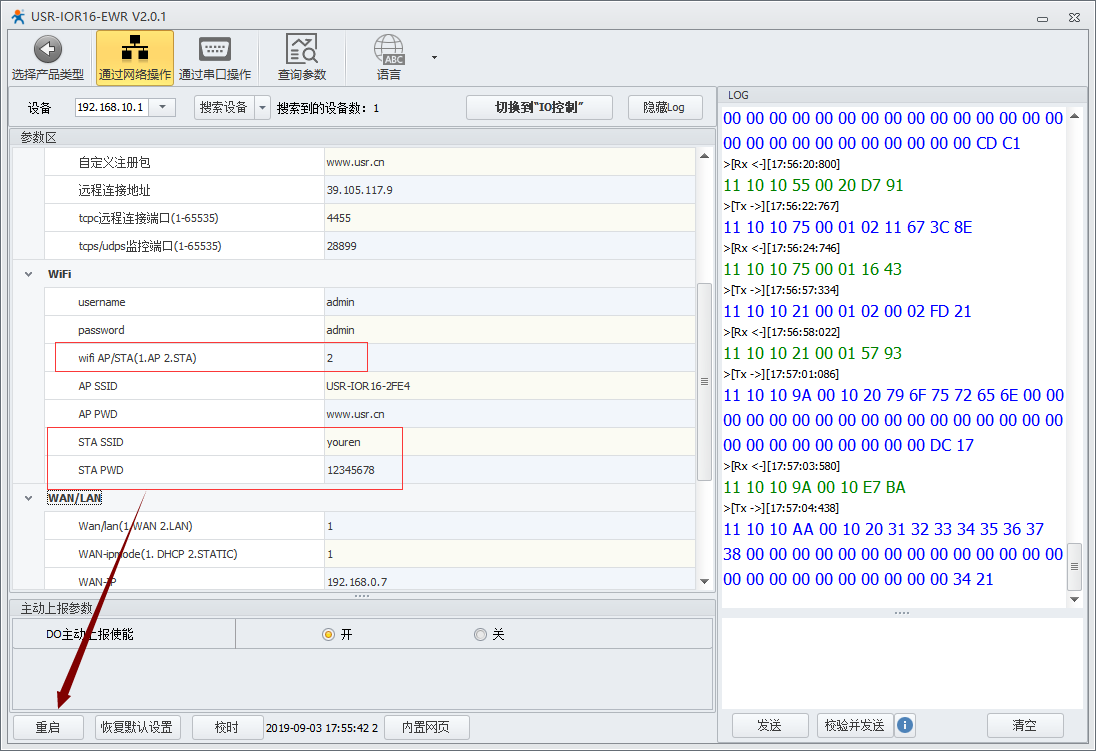The width and height of the screenshot is (1096, 751).
Task: Click the STA PWD value 12345678
Action: point(510,470)
